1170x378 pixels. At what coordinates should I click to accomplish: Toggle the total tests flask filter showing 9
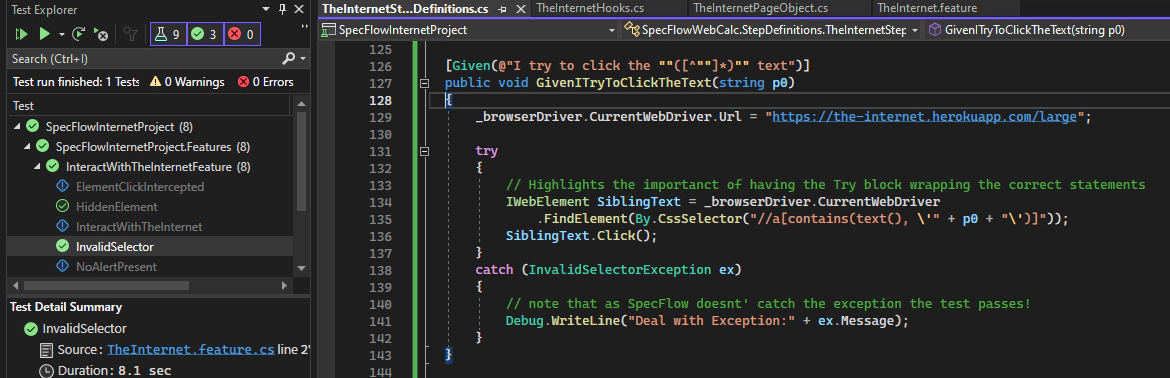pyautogui.click(x=168, y=34)
